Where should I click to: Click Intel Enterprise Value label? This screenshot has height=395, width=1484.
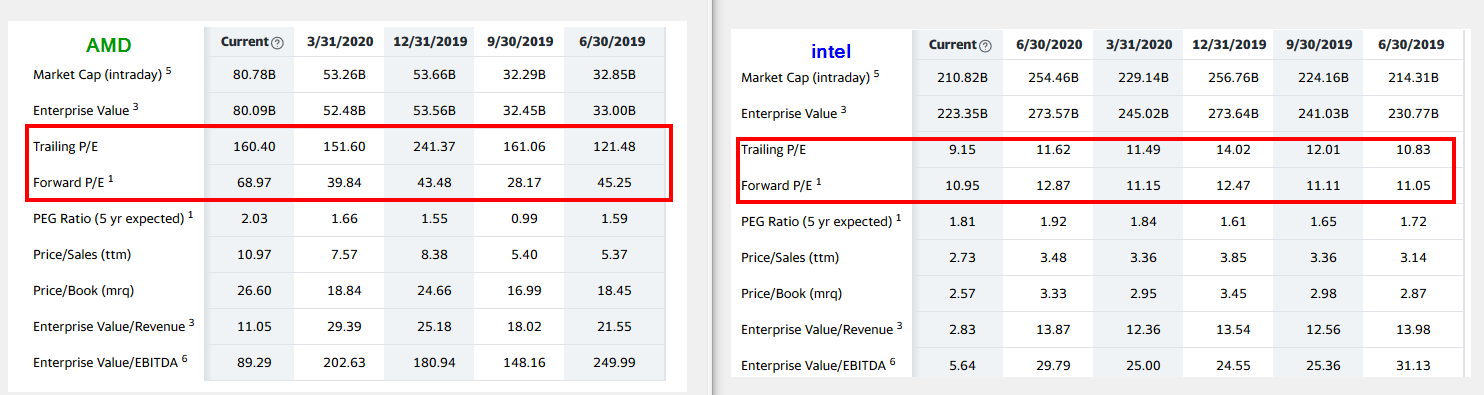pos(793,113)
